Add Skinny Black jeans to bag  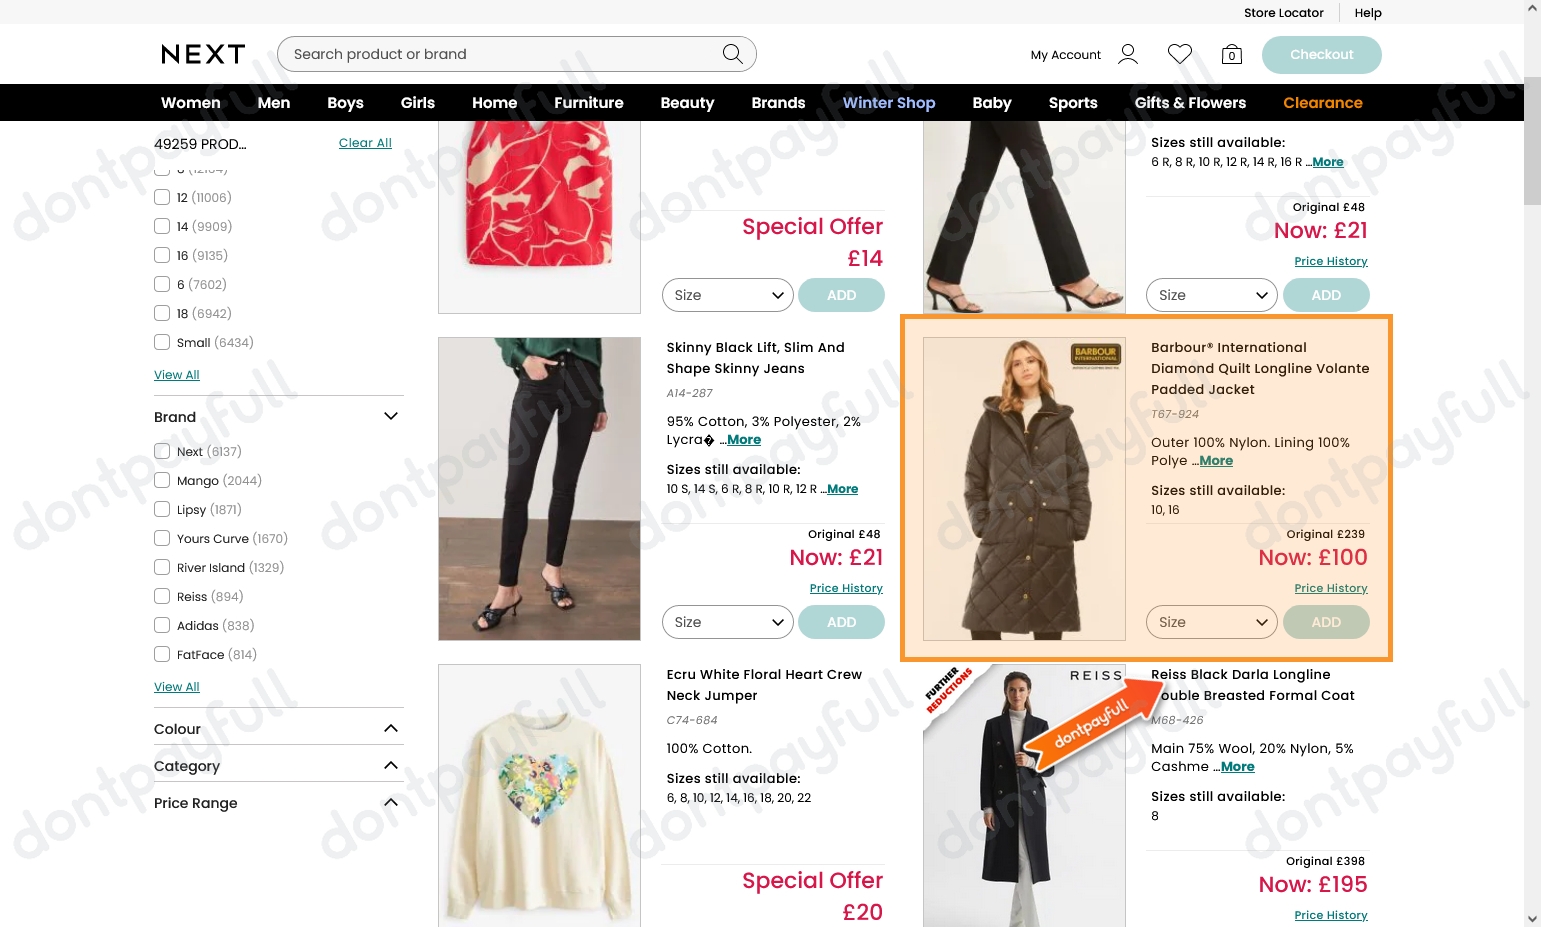click(841, 622)
